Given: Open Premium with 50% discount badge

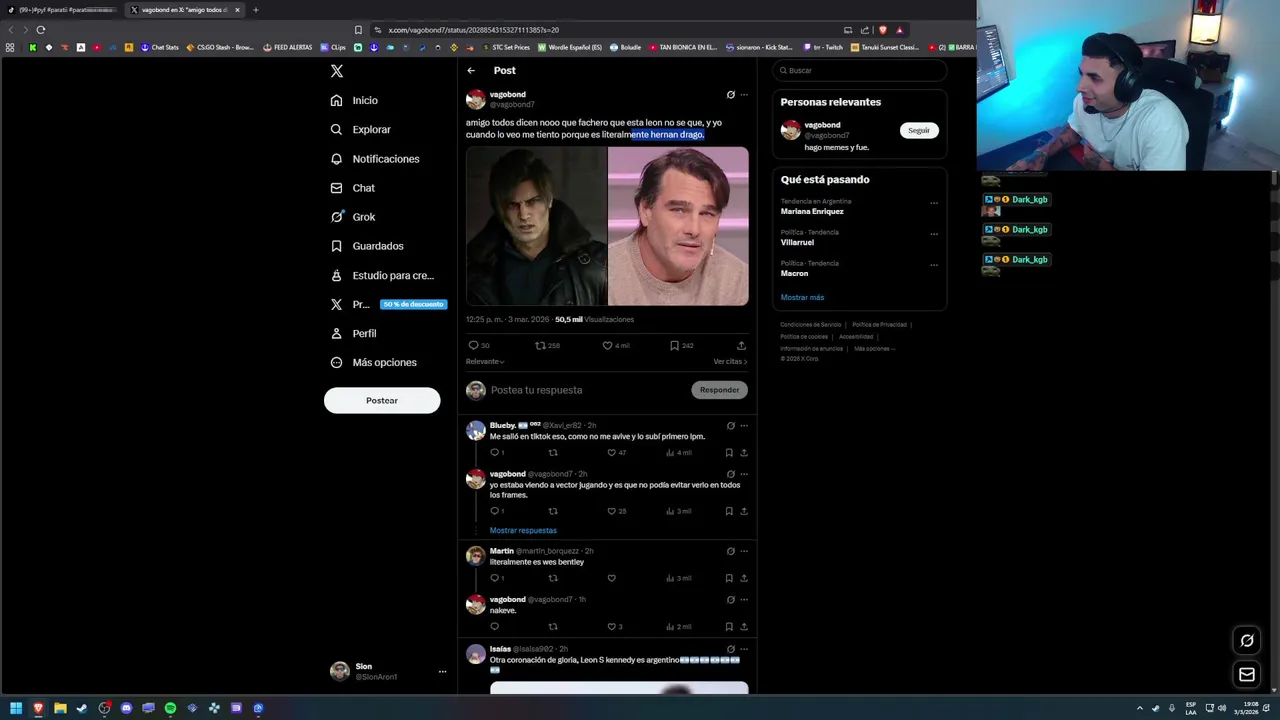Looking at the screenshot, I should [388, 304].
